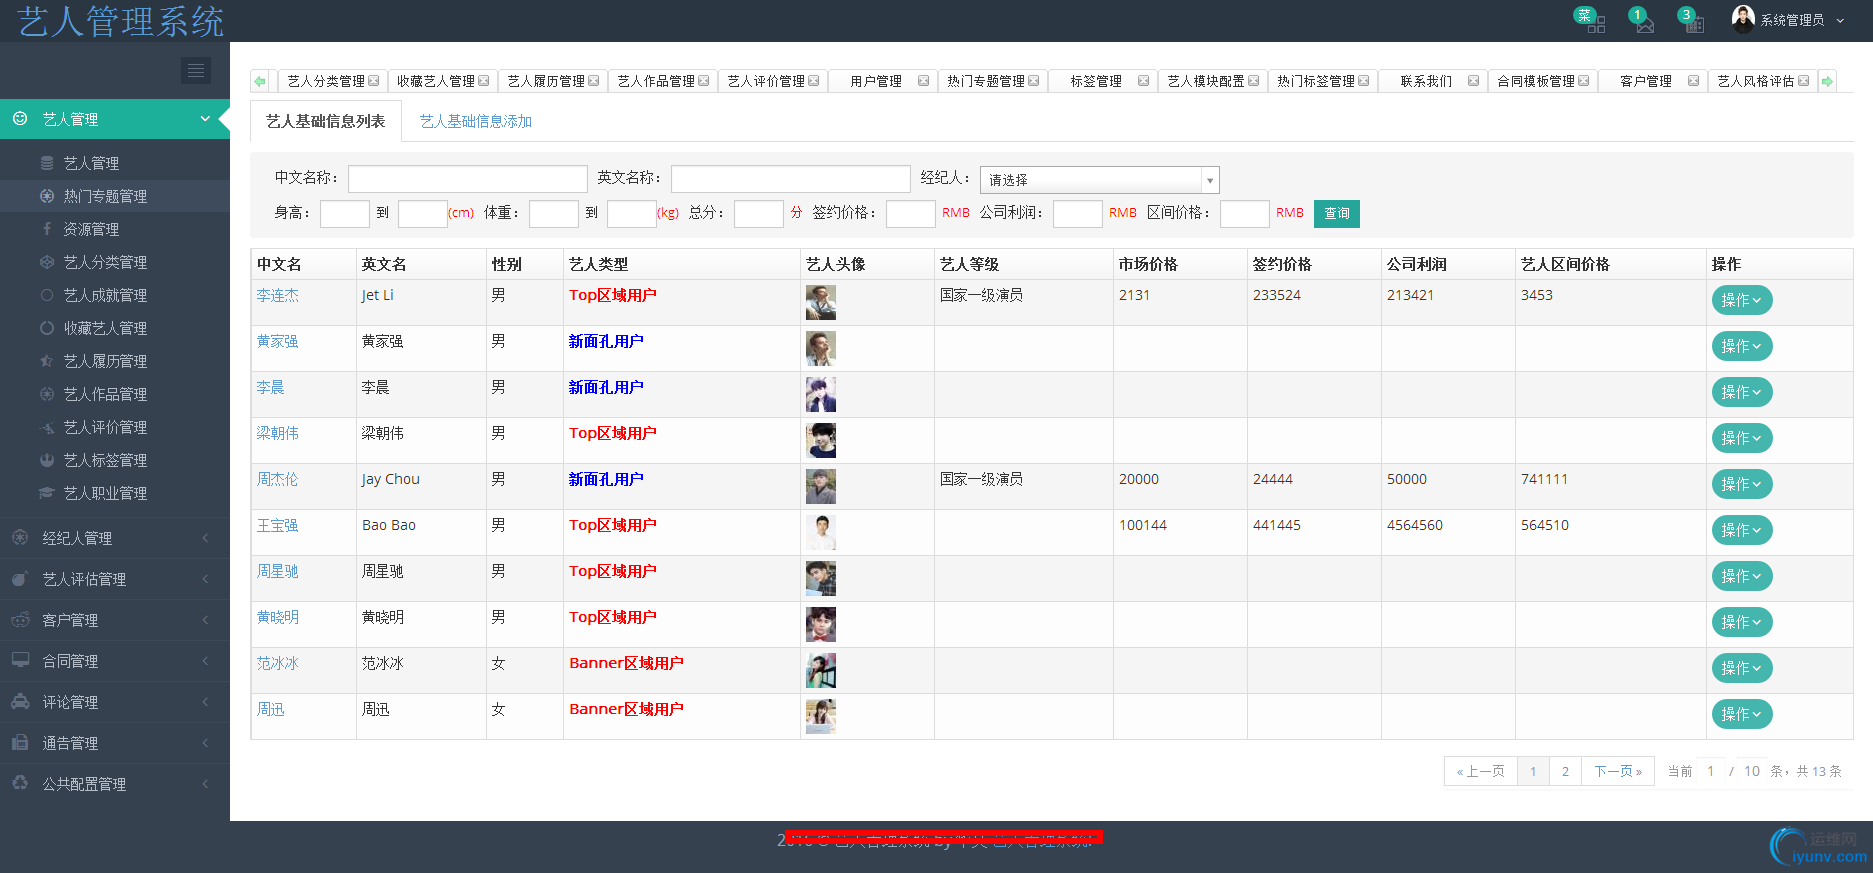Select the 艺人基础信息列表 tab
Screen dimensions: 1873x873
[x=325, y=121]
